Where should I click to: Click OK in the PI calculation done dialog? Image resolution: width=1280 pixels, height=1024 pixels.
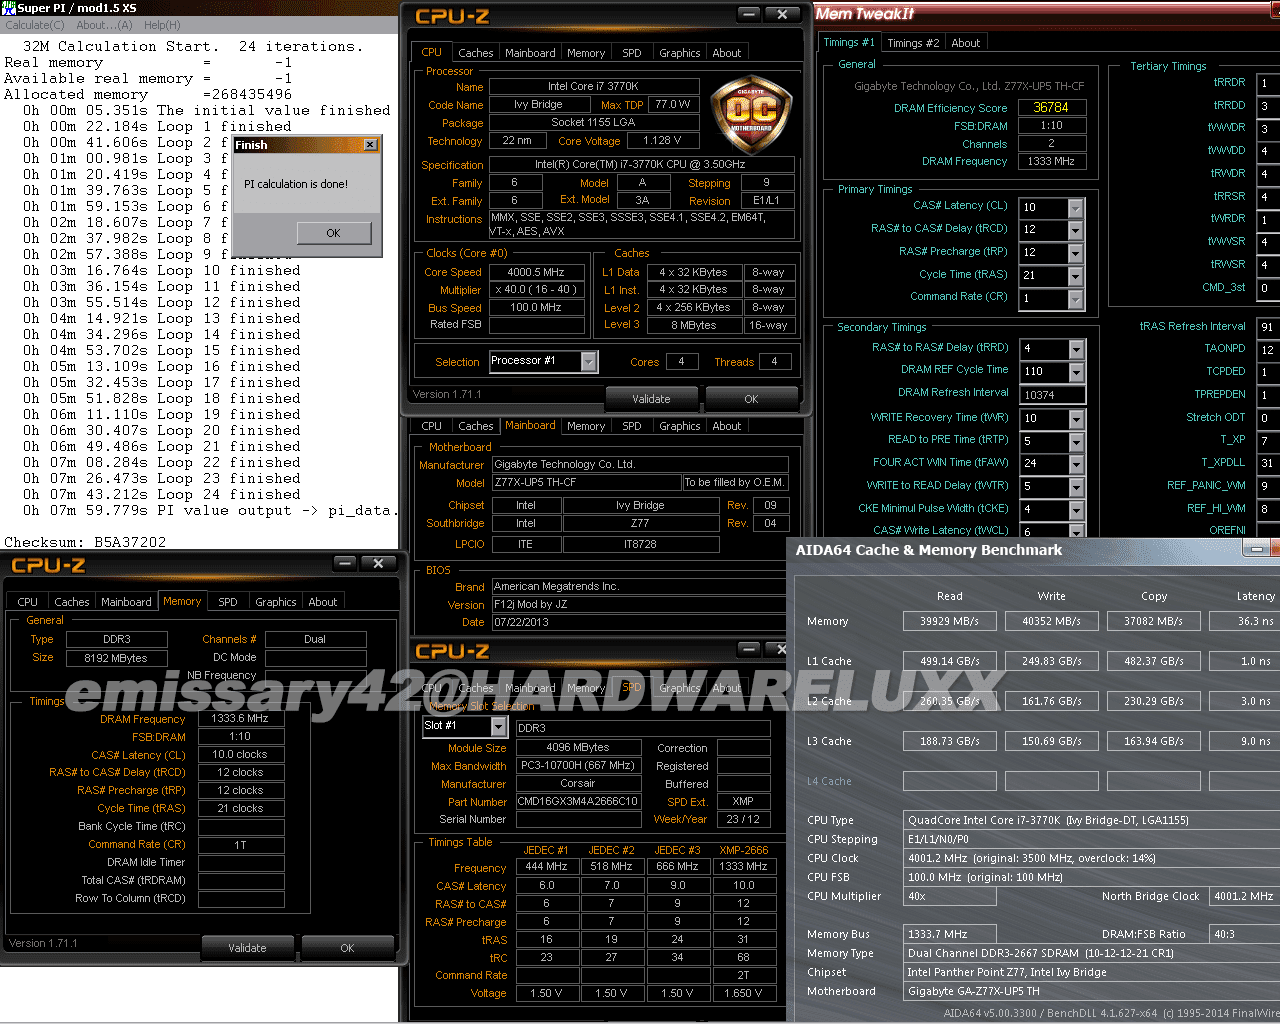point(333,233)
